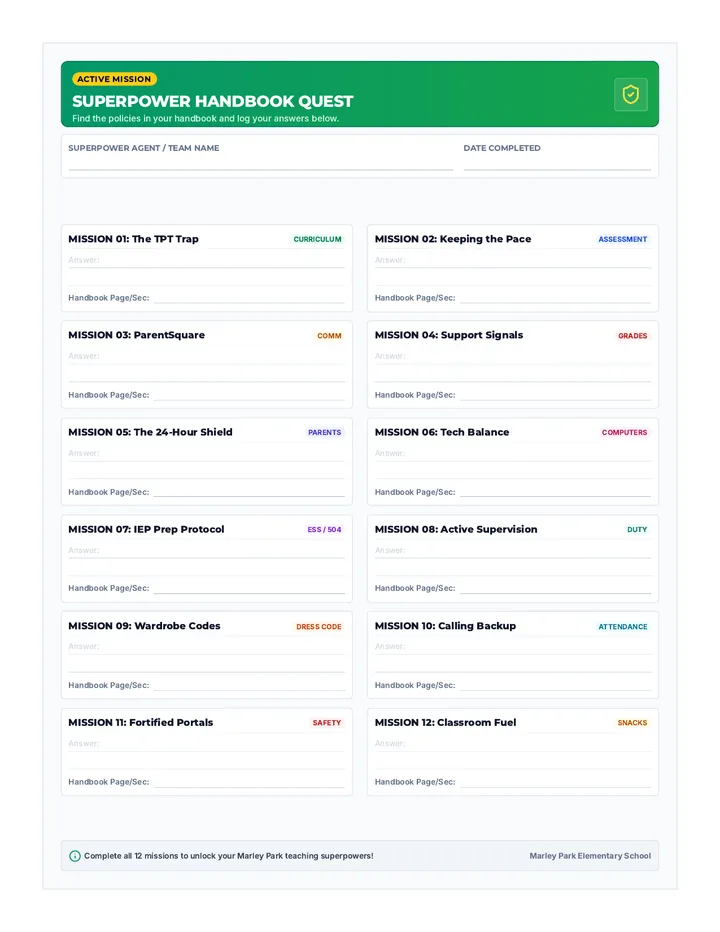Click Mission 11 Fortified Portals answer line
This screenshot has height=932, width=720.
point(206,744)
